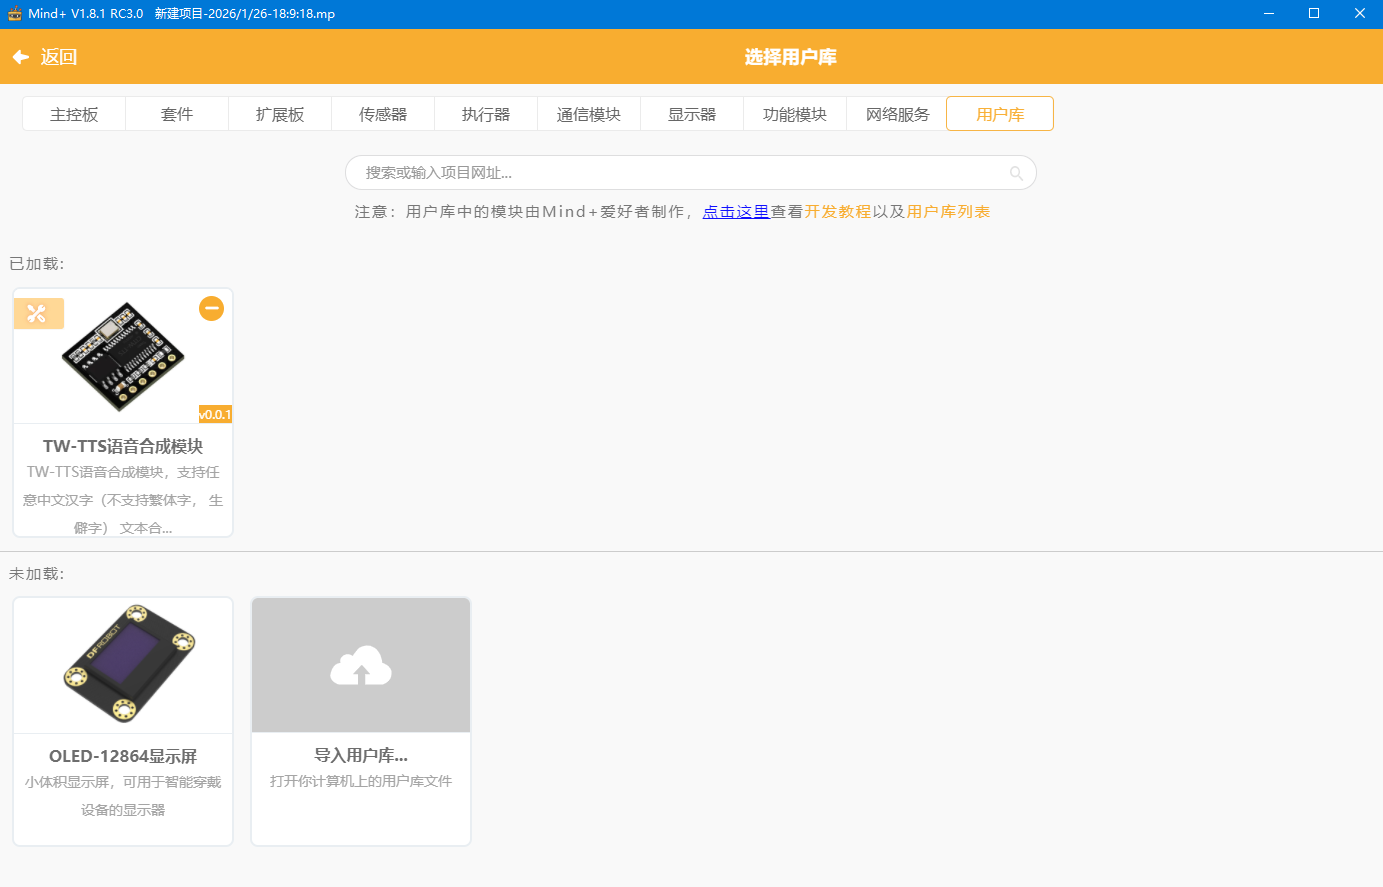The height and width of the screenshot is (887, 1383).
Task: Click the search magnifier icon
Action: (1016, 173)
